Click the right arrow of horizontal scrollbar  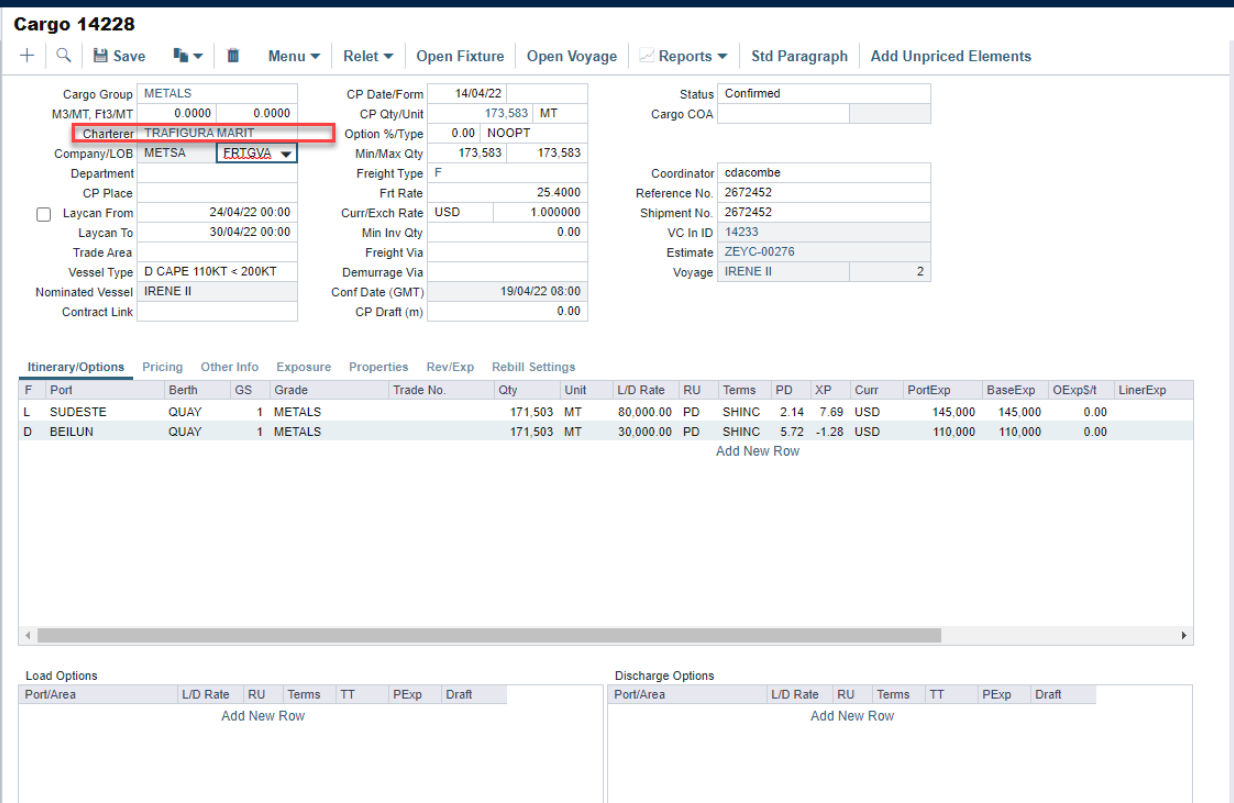pyautogui.click(x=1185, y=635)
